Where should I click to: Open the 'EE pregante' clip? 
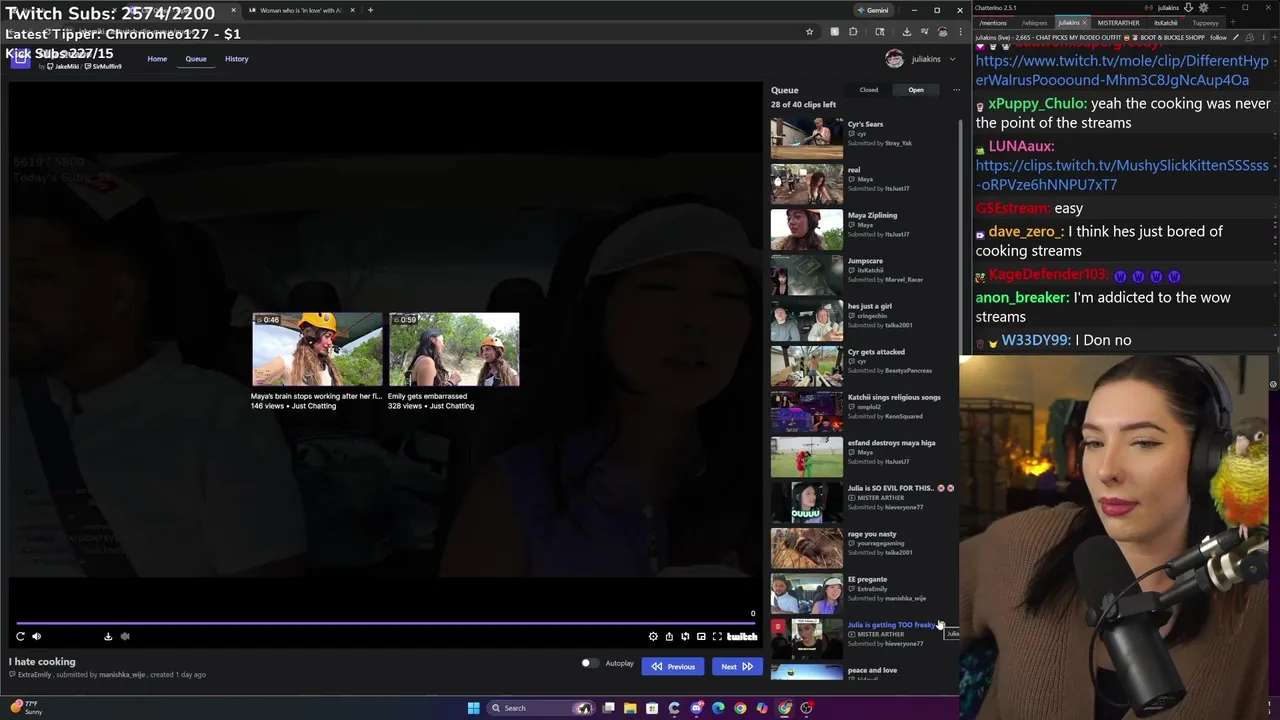[x=807, y=593]
